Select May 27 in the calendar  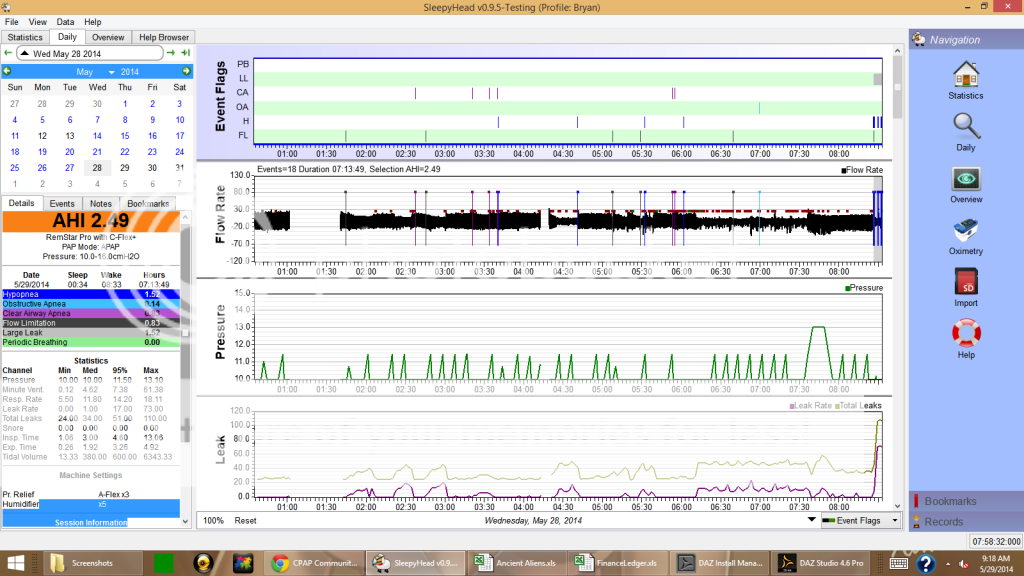pyautogui.click(x=70, y=168)
